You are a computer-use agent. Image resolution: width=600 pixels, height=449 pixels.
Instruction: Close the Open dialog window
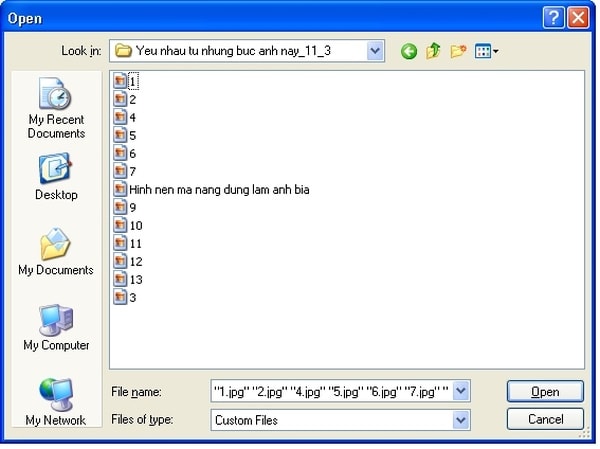click(x=578, y=18)
